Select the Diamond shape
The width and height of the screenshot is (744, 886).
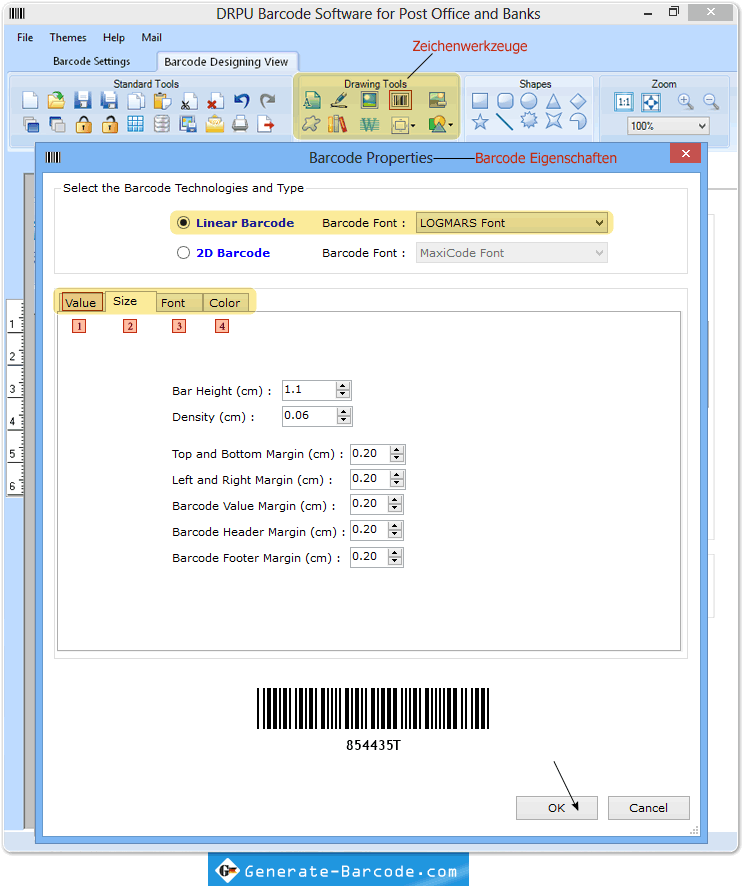tap(578, 101)
